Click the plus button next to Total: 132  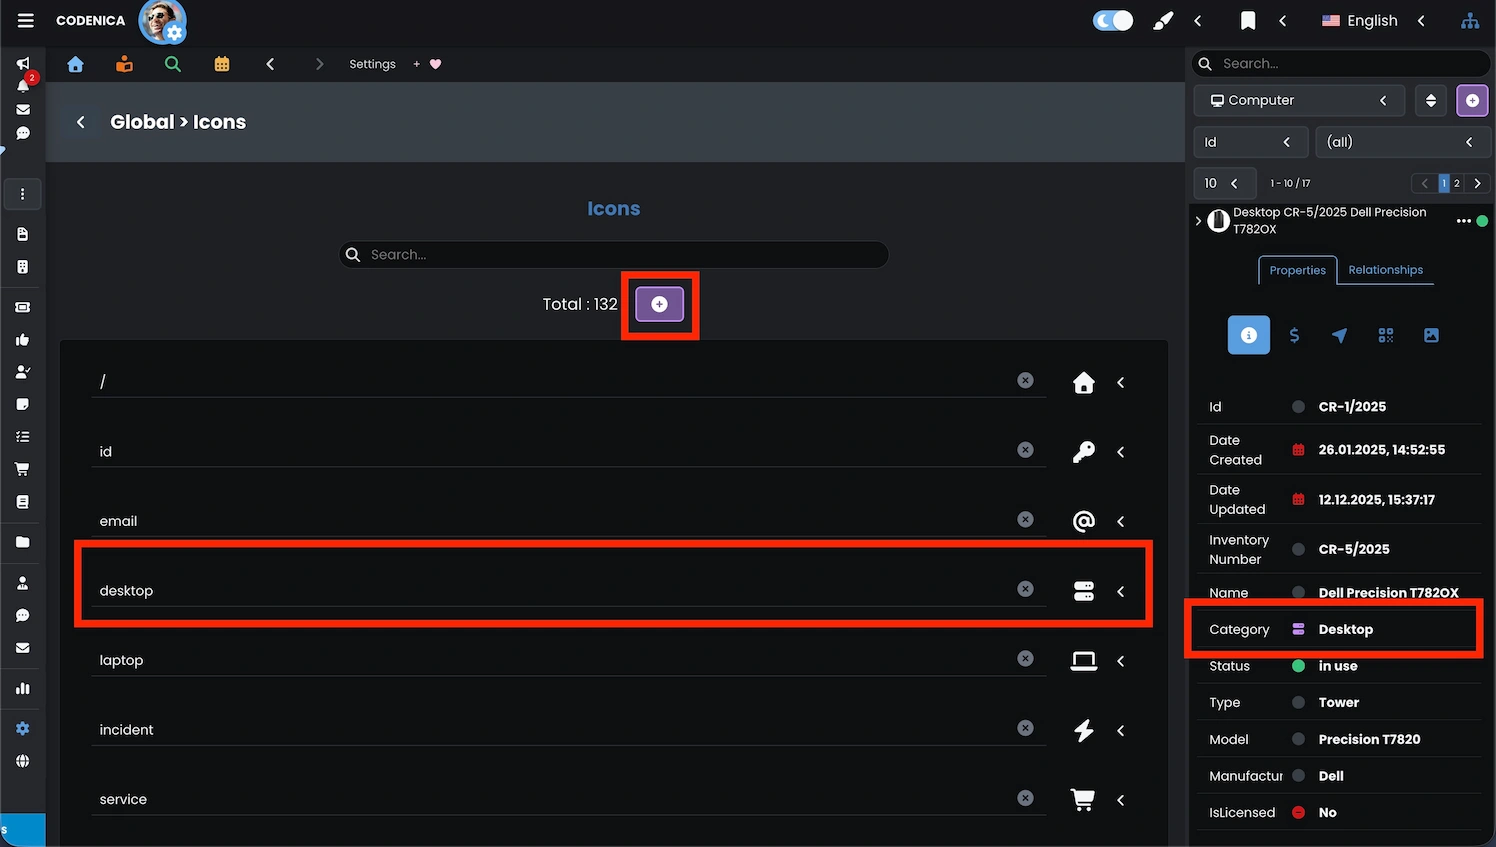pos(659,304)
